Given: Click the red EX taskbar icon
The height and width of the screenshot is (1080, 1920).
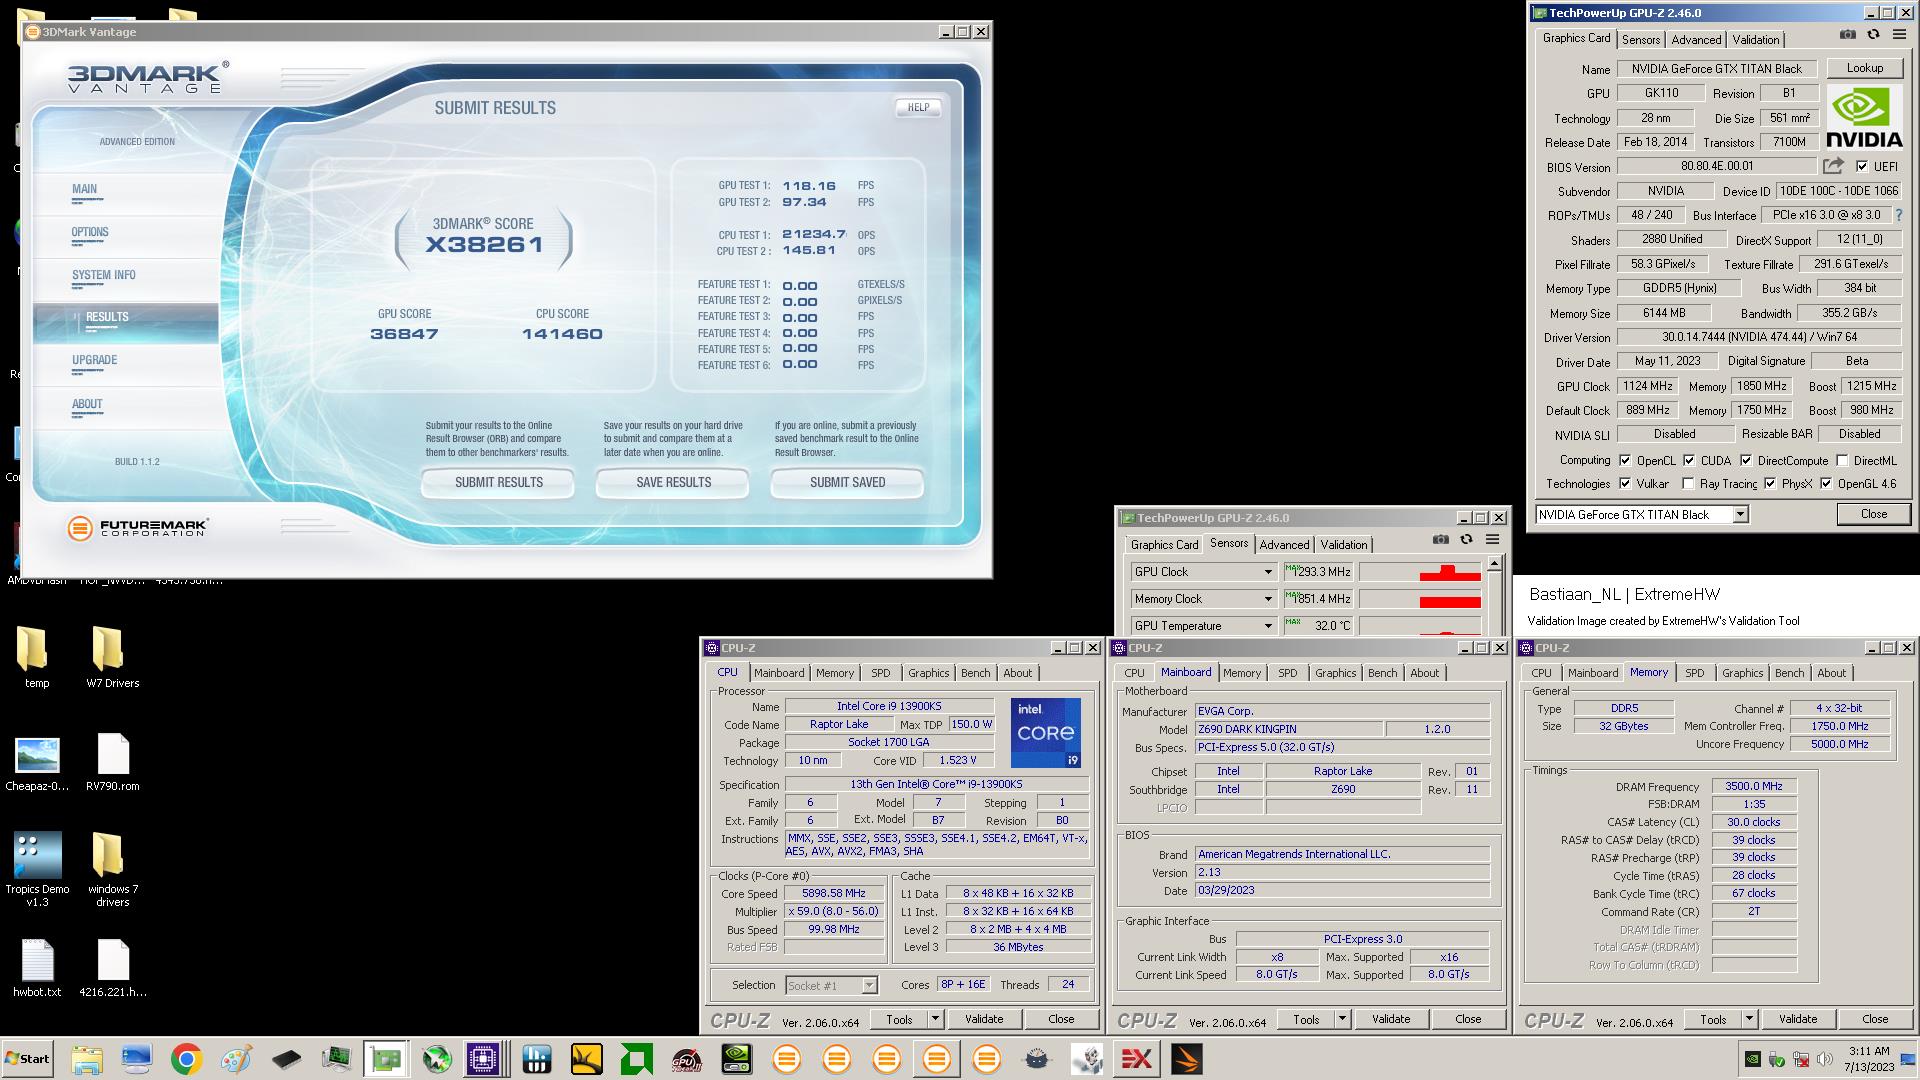Looking at the screenshot, I should click(x=1136, y=1059).
